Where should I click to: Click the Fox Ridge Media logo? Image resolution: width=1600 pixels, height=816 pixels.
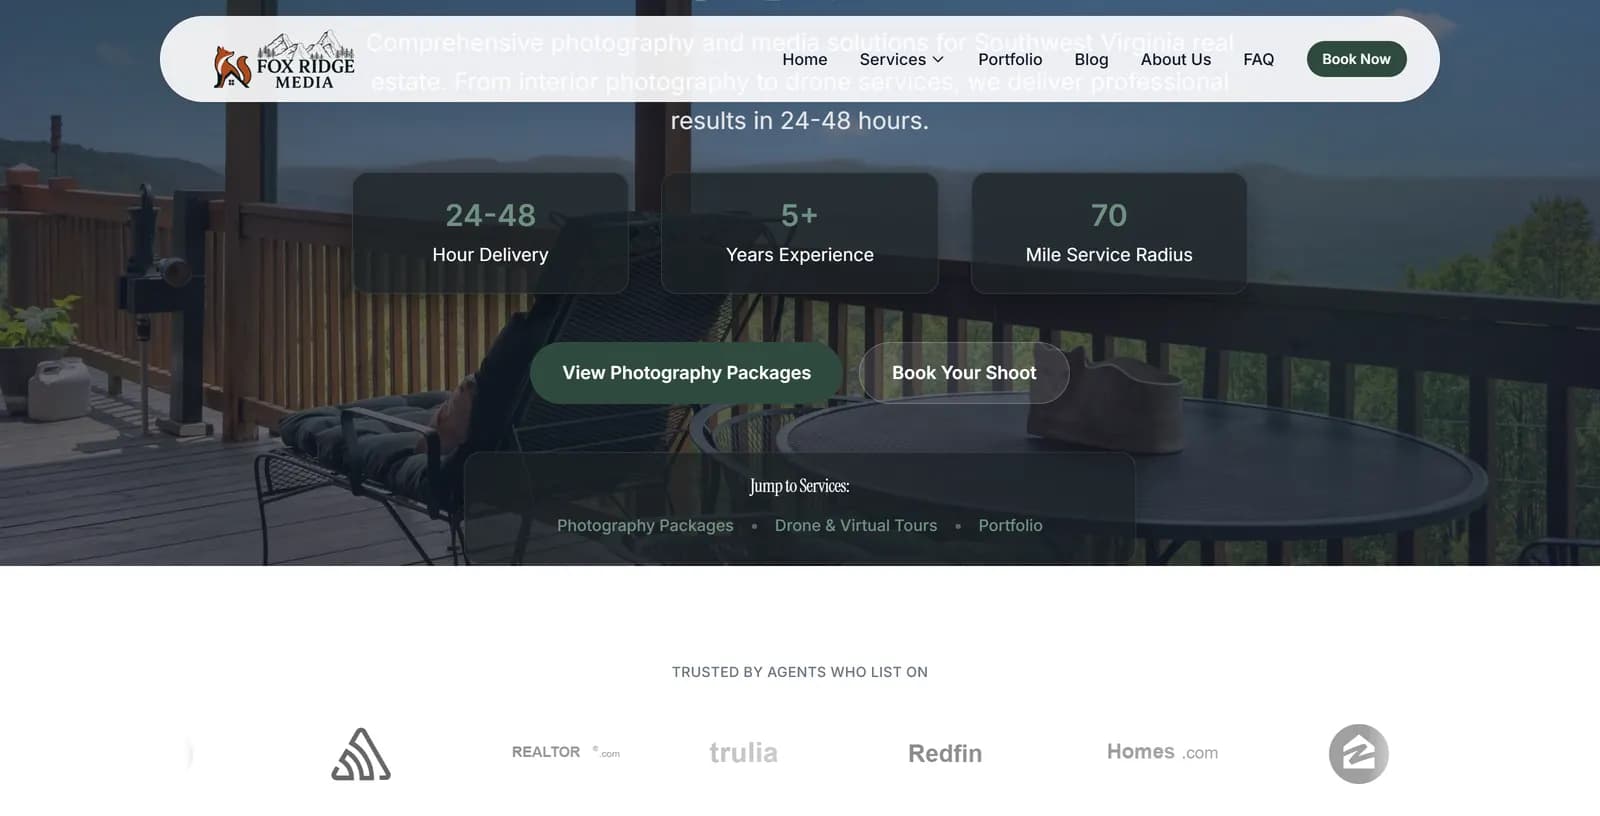click(284, 60)
